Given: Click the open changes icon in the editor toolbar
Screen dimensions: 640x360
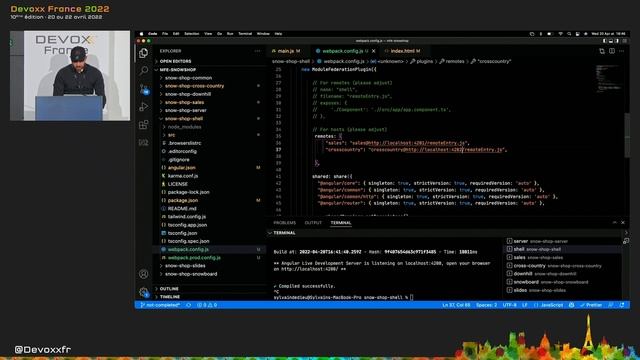Looking at the screenshot, I should [x=602, y=51].
